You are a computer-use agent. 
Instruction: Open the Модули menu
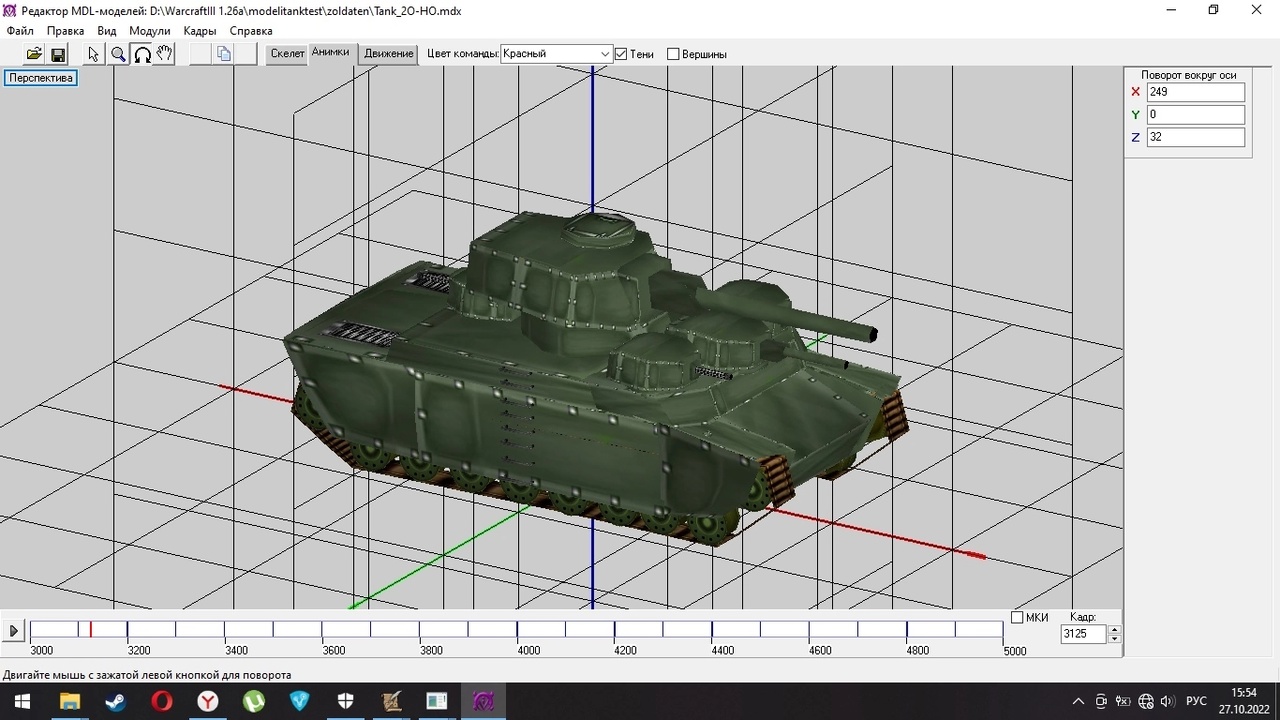150,31
